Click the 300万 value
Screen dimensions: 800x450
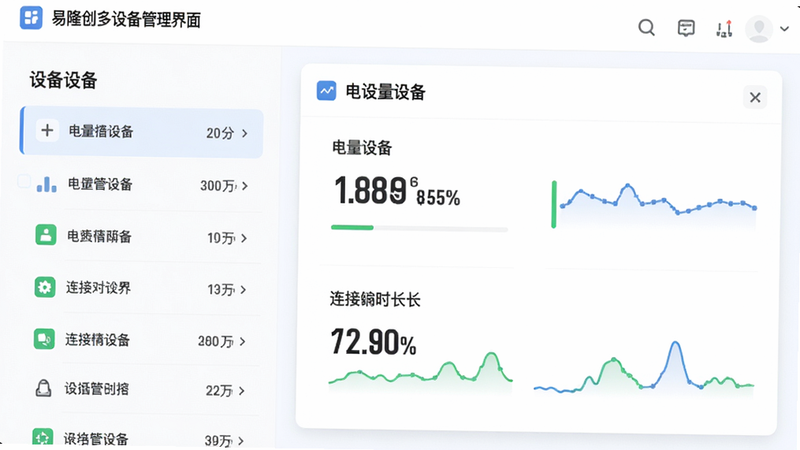(x=218, y=186)
